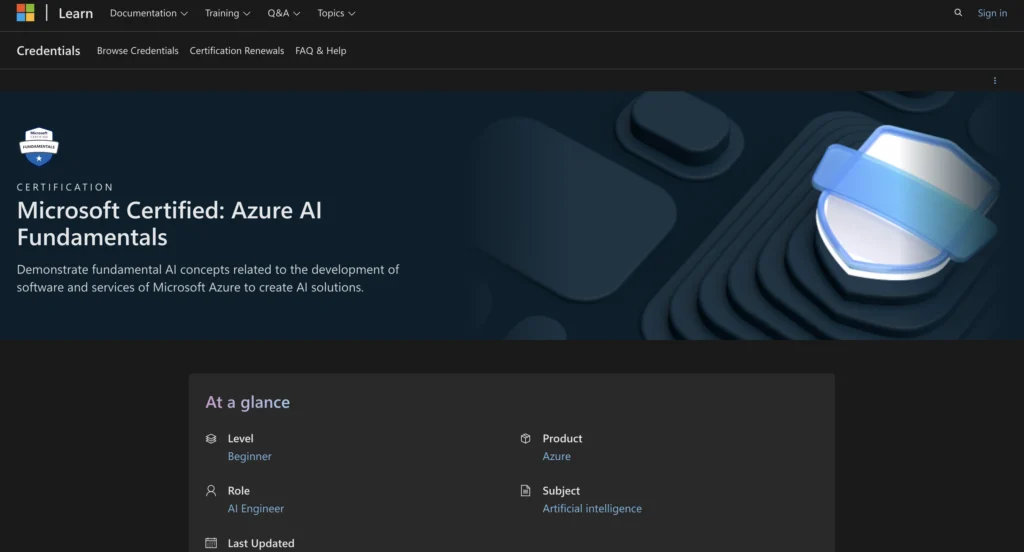This screenshot has width=1024, height=552.
Task: Click the Subject document icon
Action: click(x=526, y=491)
